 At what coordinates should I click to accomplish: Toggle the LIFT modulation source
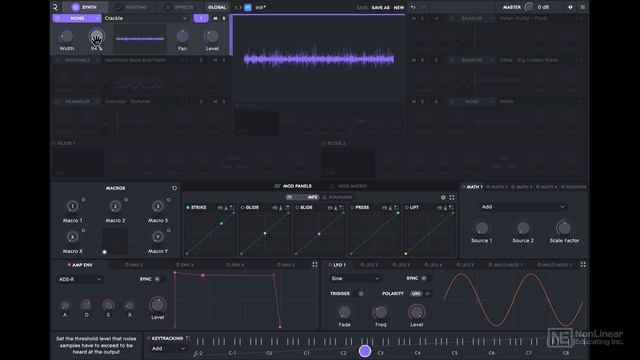[x=407, y=208]
